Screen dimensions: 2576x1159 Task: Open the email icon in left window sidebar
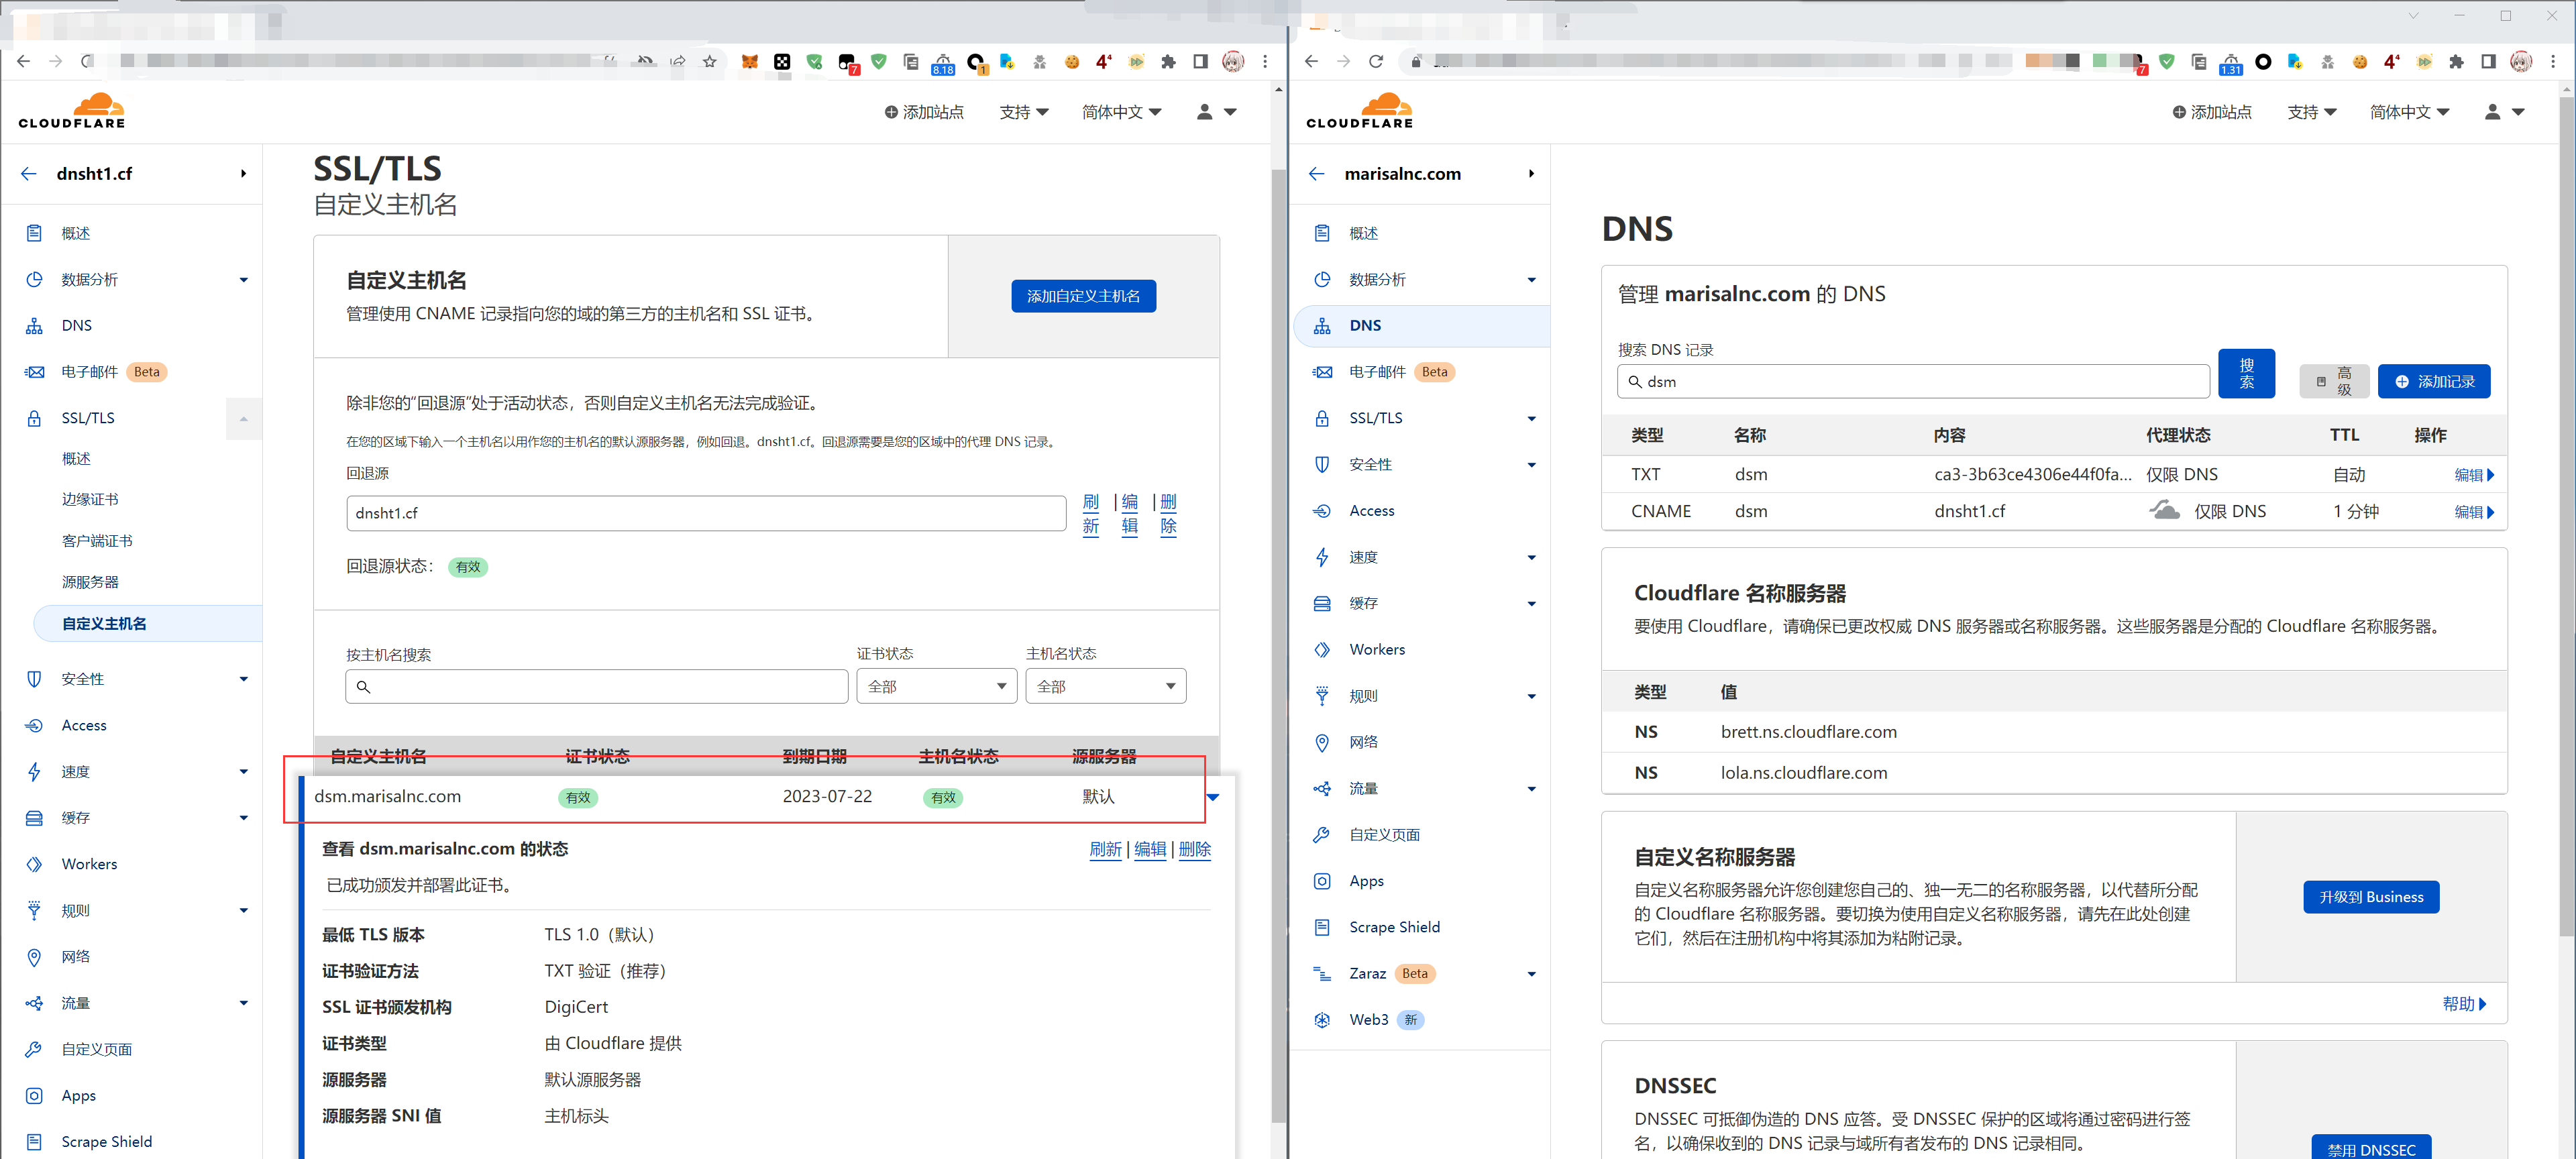[x=34, y=372]
